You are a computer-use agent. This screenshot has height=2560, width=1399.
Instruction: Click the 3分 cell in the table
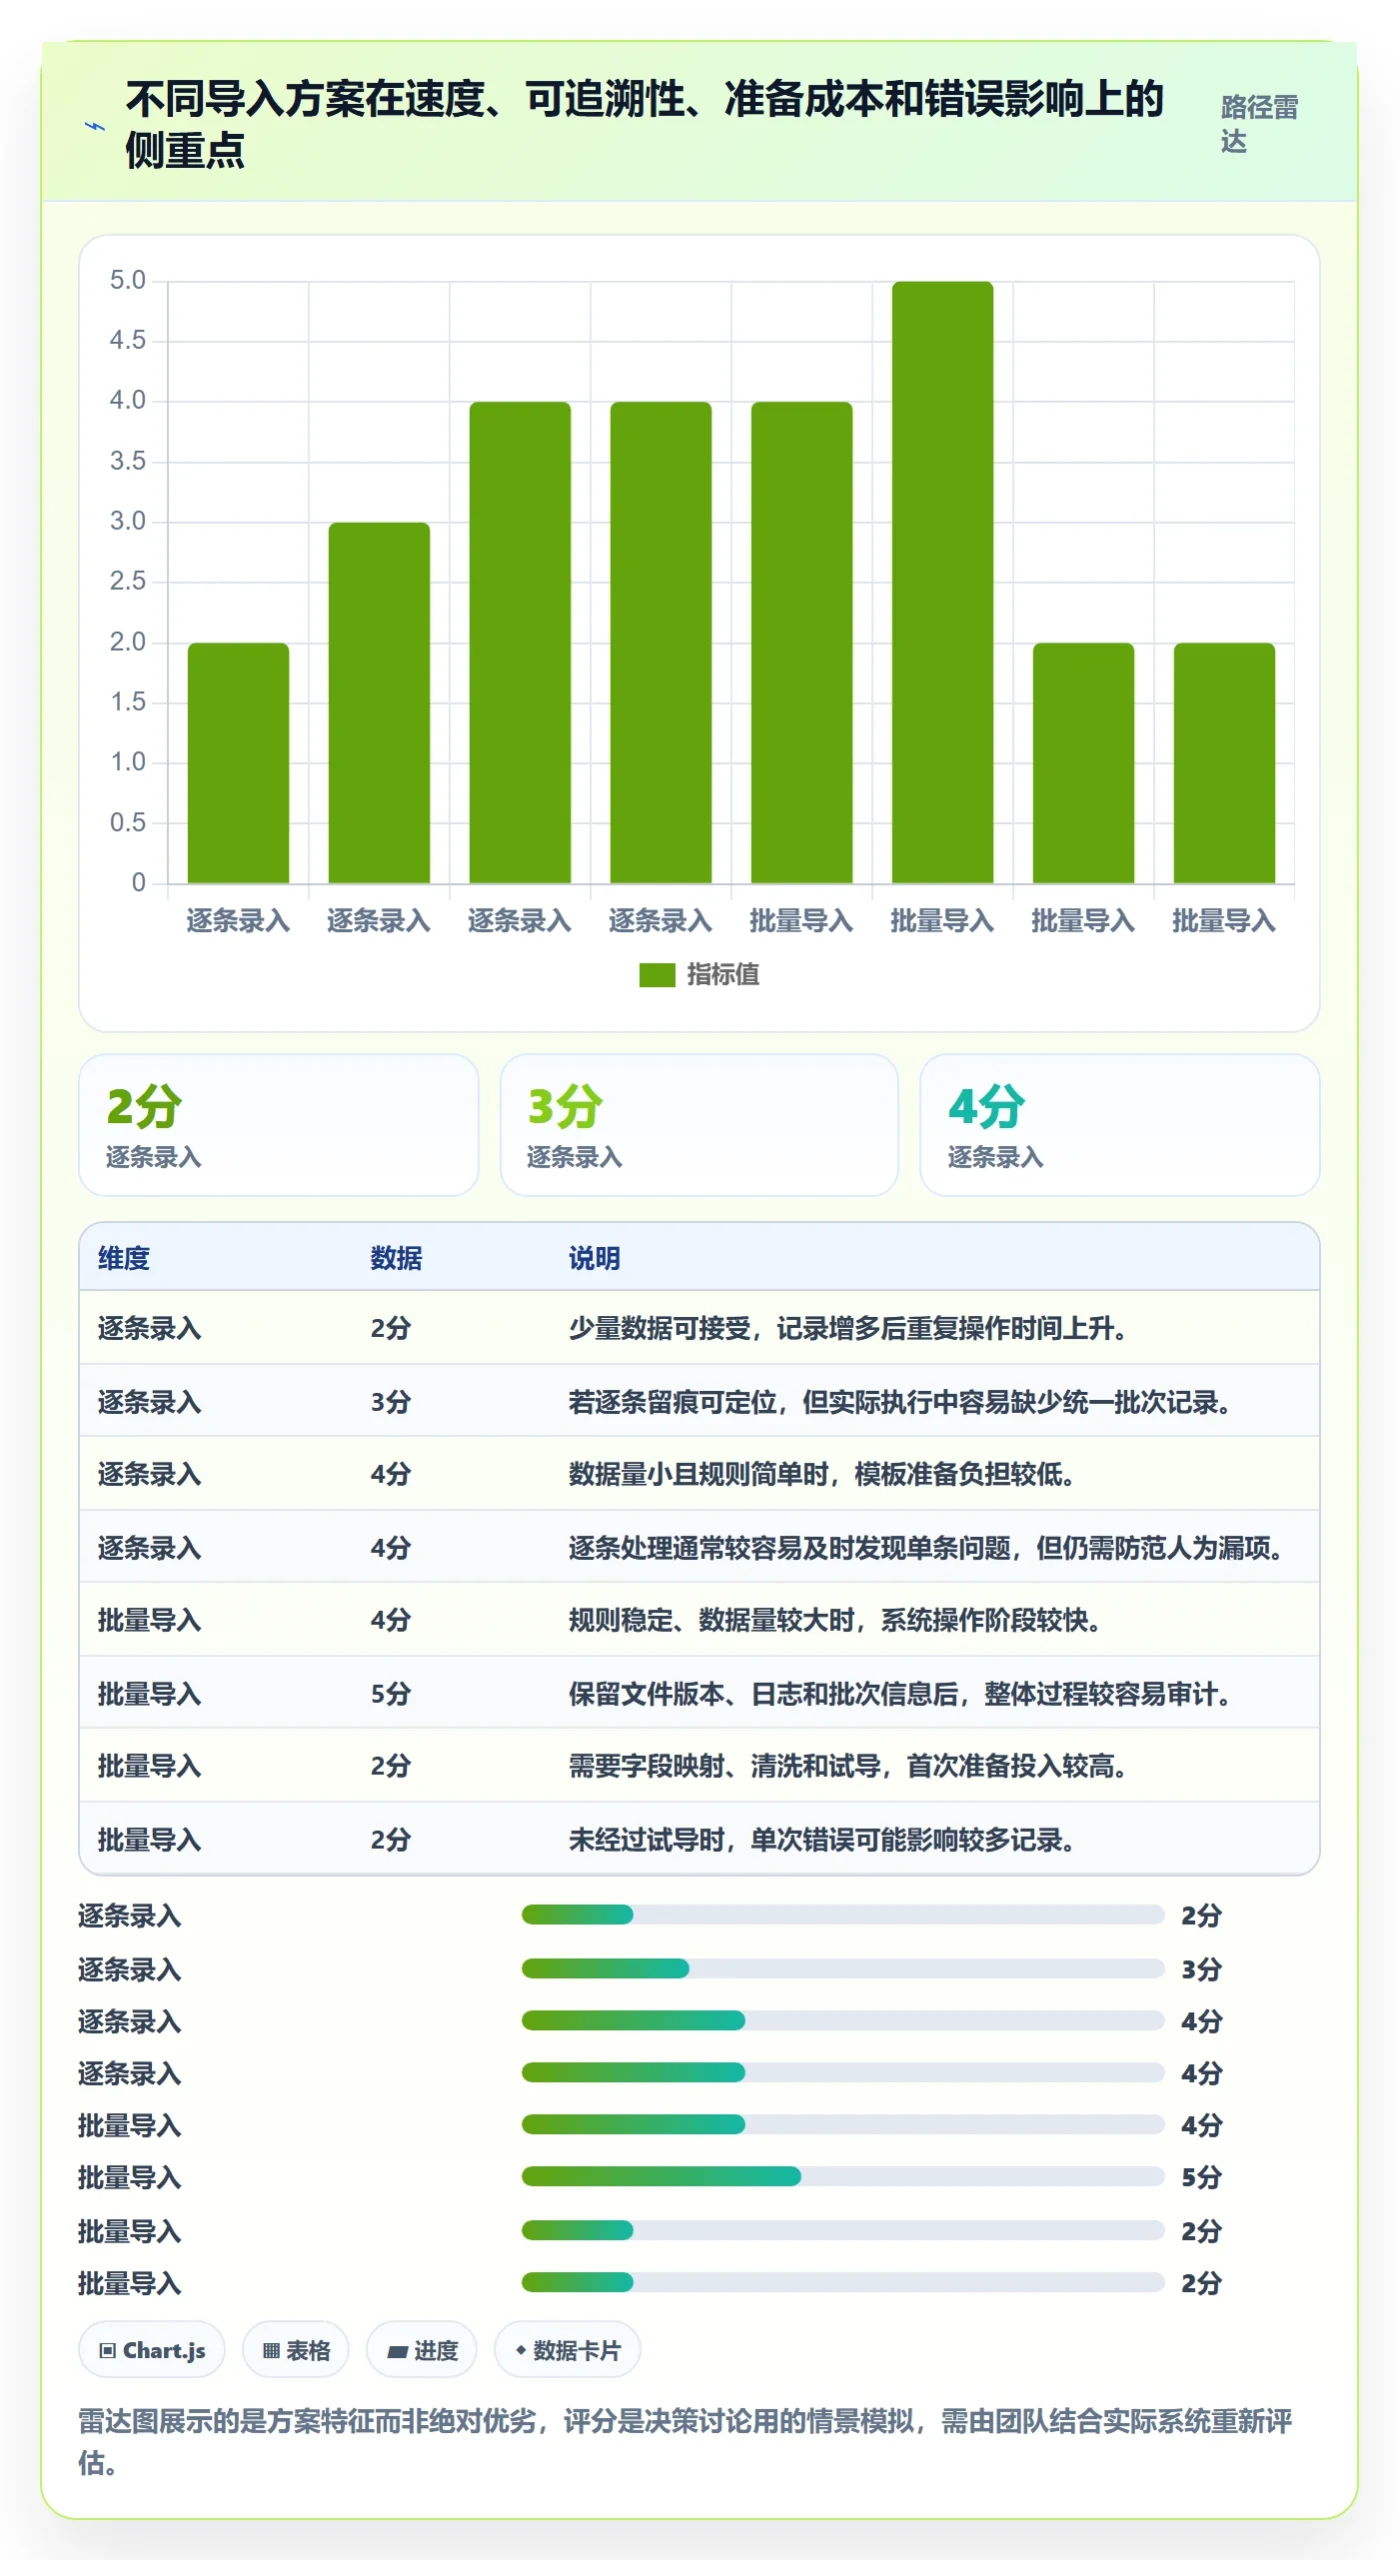390,1402
